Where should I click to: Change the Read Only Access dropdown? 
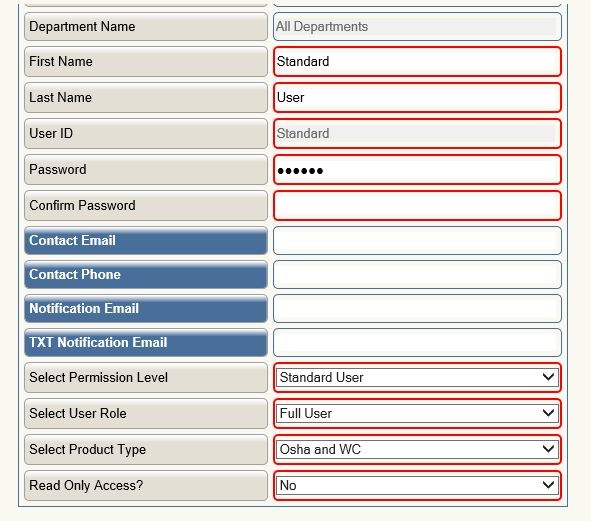click(417, 485)
